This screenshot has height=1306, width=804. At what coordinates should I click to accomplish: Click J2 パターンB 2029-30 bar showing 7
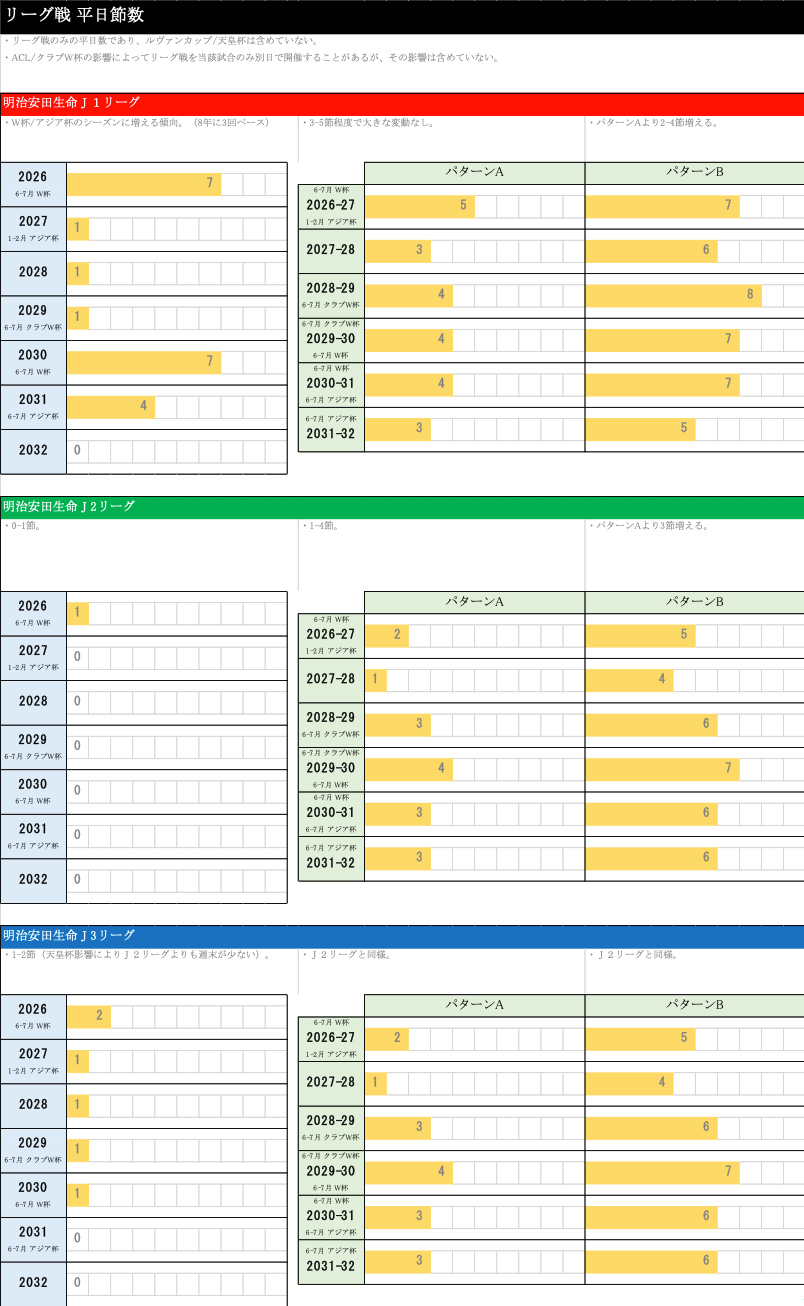662,769
